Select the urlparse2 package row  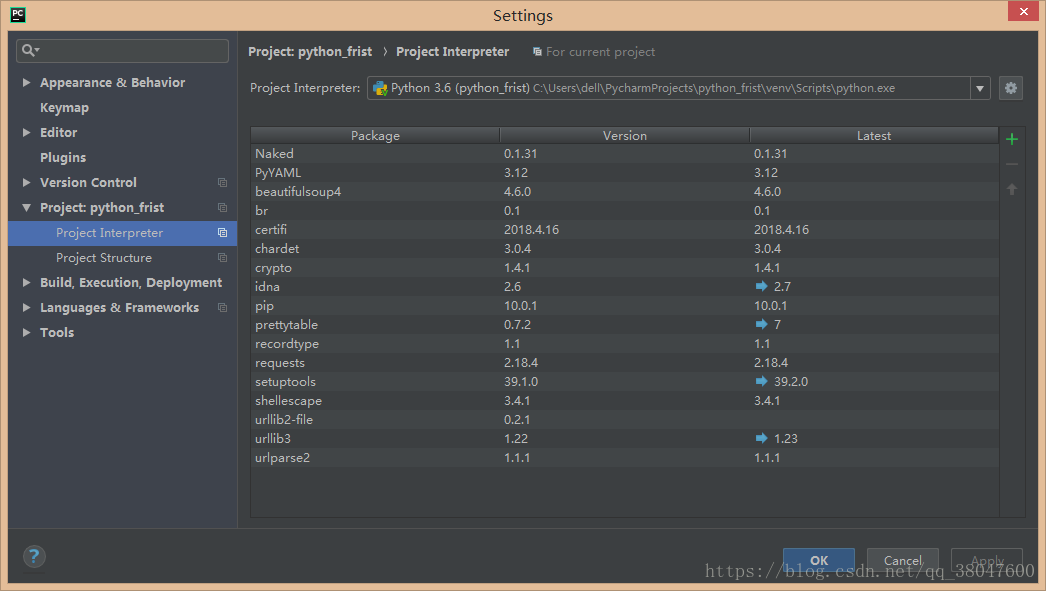pyautogui.click(x=624, y=458)
